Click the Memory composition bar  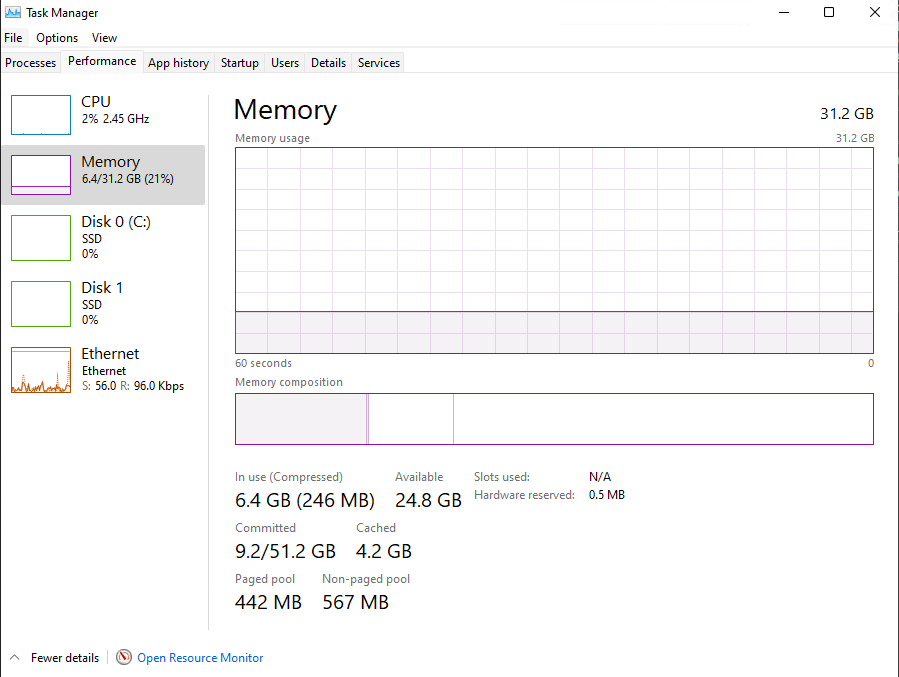click(554, 418)
